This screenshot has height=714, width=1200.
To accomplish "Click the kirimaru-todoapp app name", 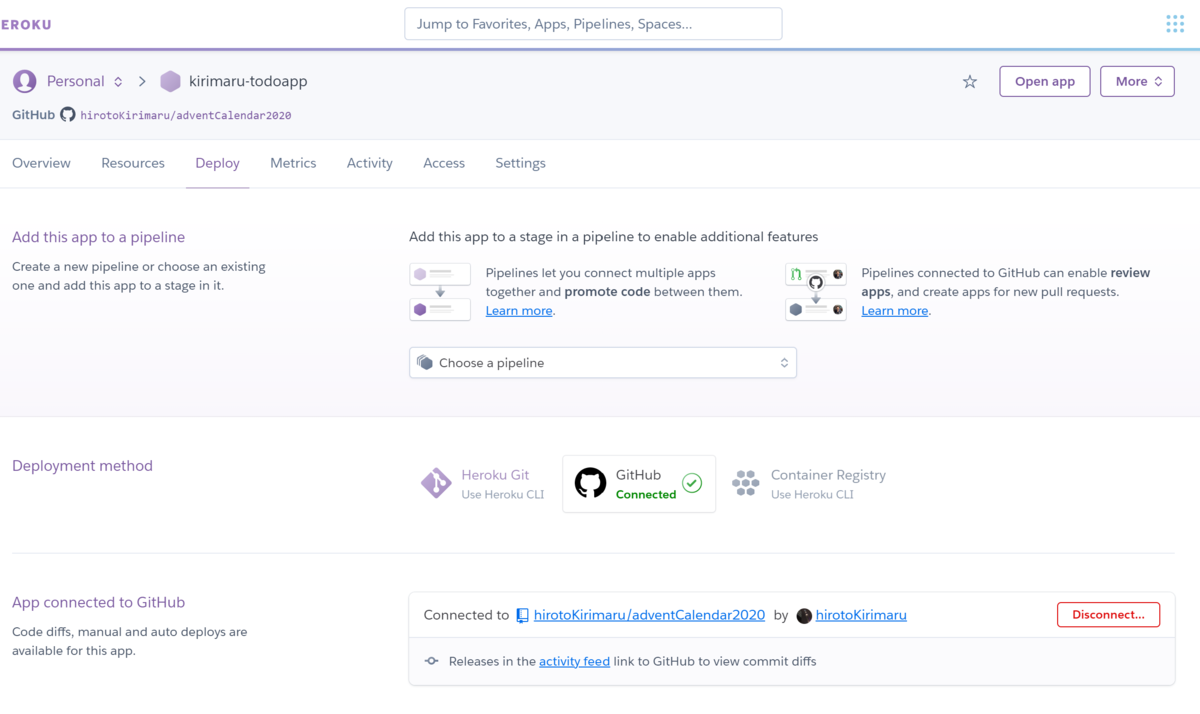I will click(x=248, y=81).
